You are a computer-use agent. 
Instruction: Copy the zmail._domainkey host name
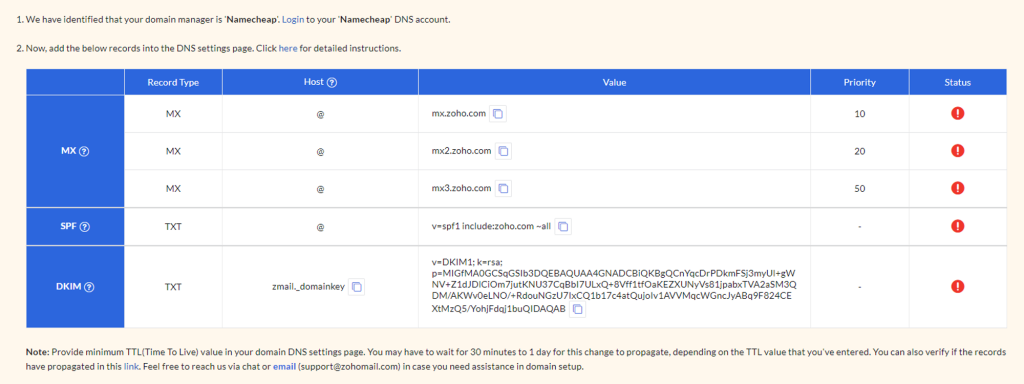[357, 286]
